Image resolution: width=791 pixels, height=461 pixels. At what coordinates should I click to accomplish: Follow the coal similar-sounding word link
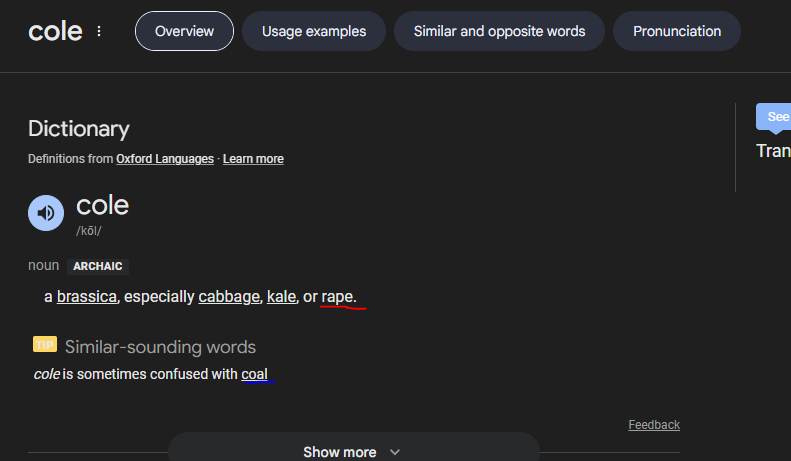[x=254, y=374]
